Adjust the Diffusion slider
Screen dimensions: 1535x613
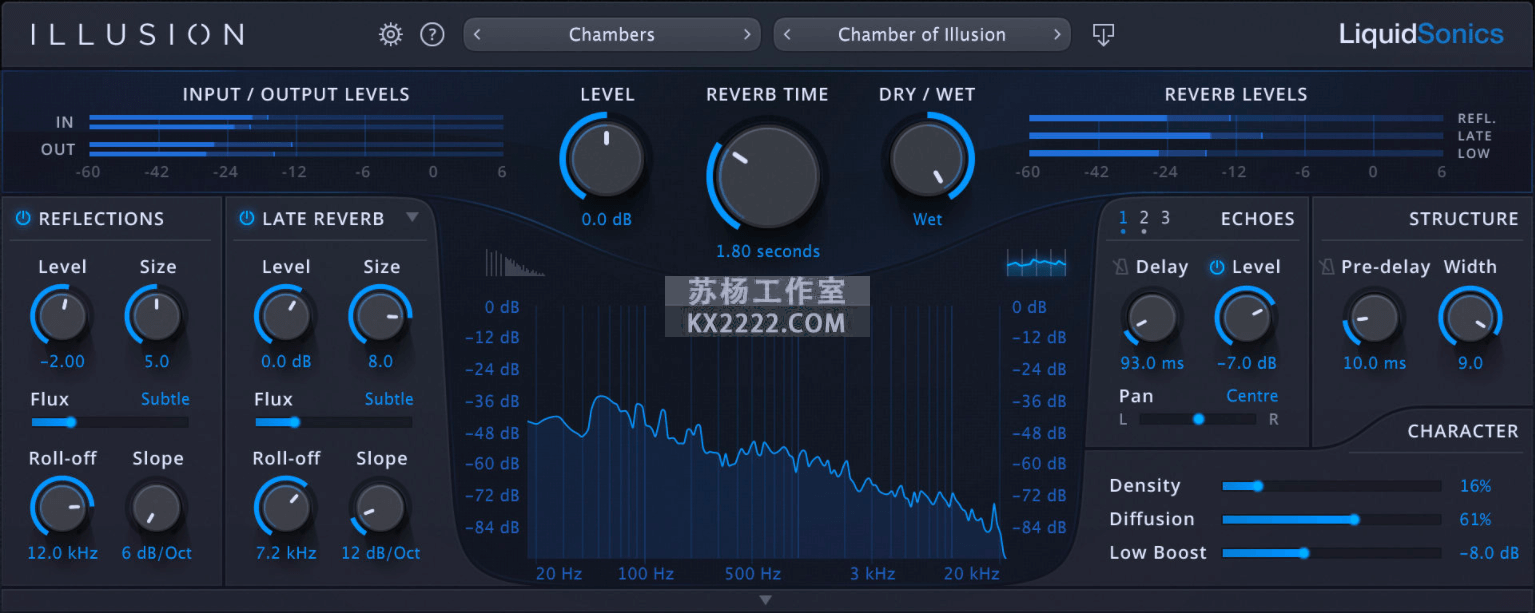click(x=1332, y=519)
